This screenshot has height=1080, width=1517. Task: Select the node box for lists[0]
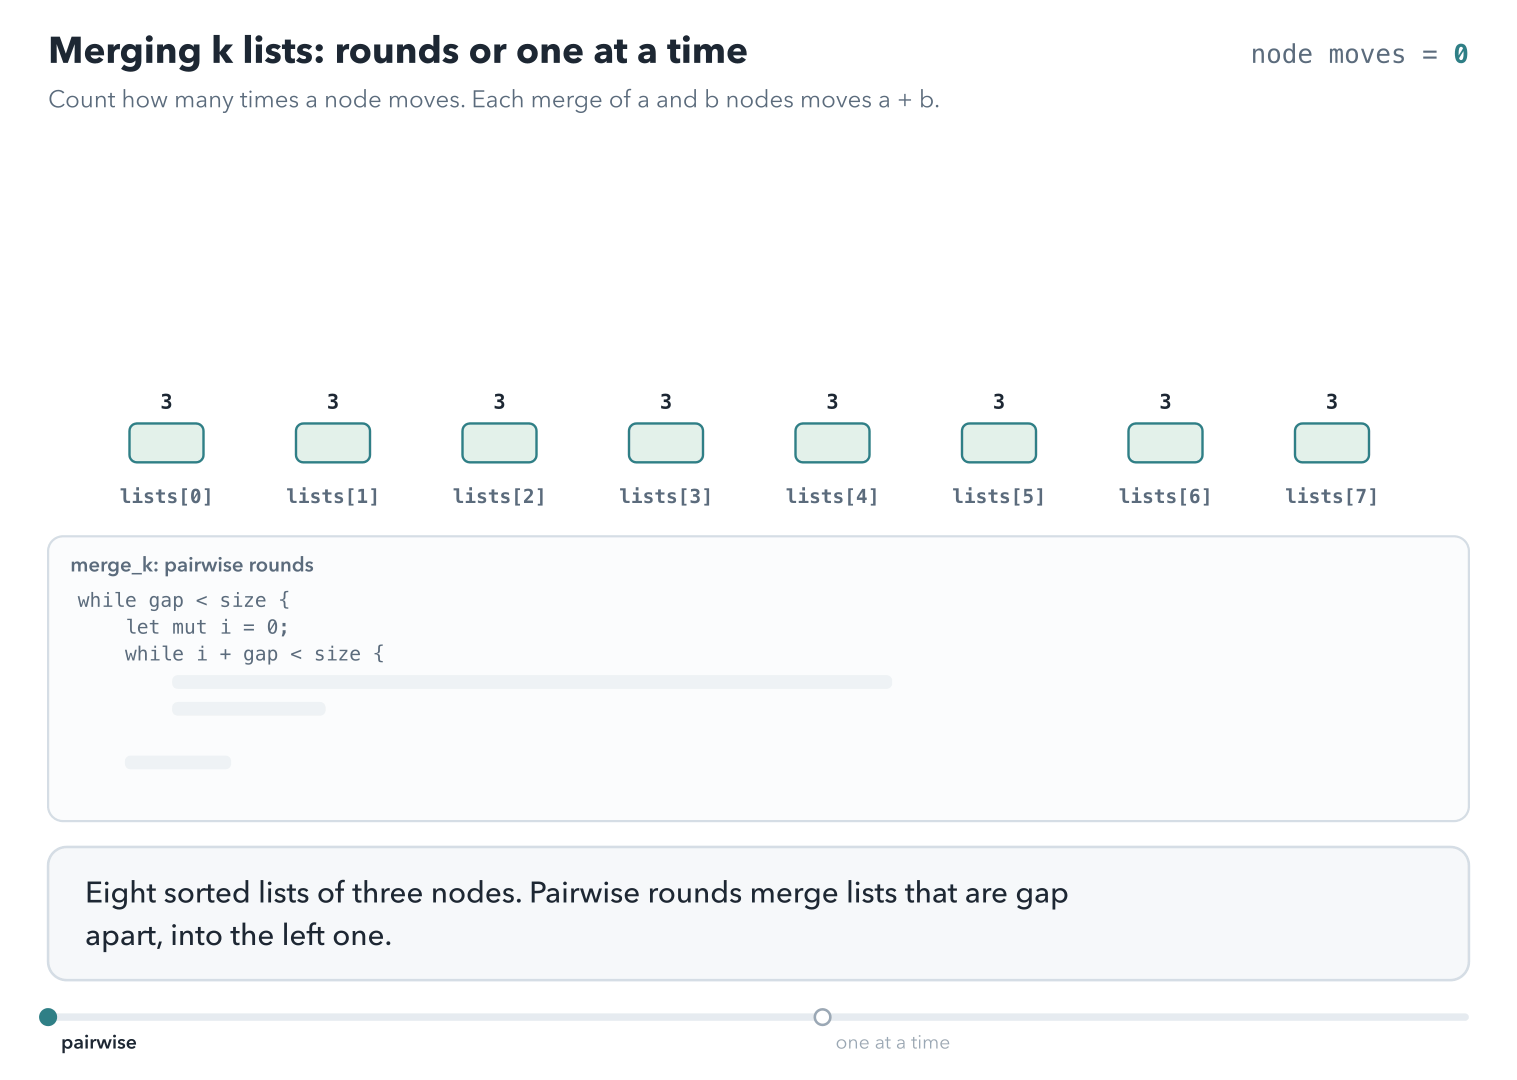[166, 443]
